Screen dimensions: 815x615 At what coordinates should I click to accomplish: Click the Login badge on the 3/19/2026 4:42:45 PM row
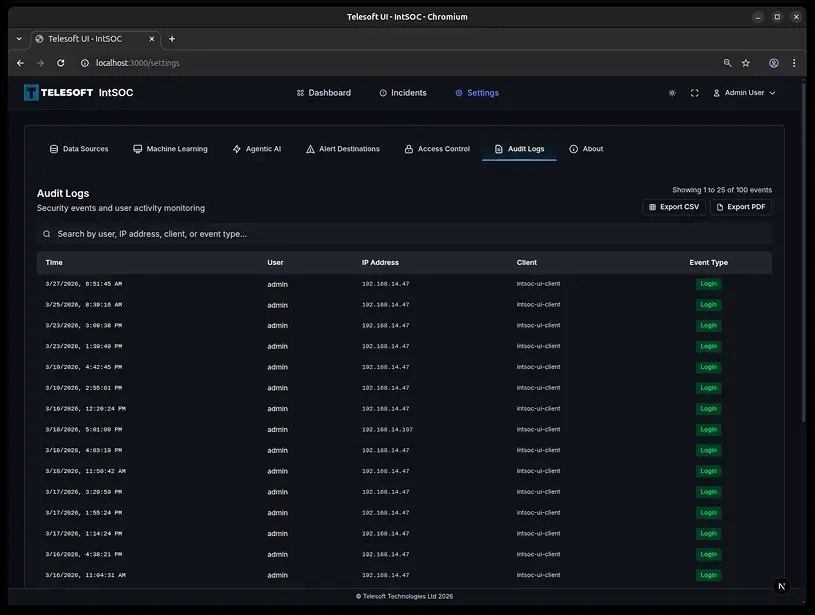[708, 367]
